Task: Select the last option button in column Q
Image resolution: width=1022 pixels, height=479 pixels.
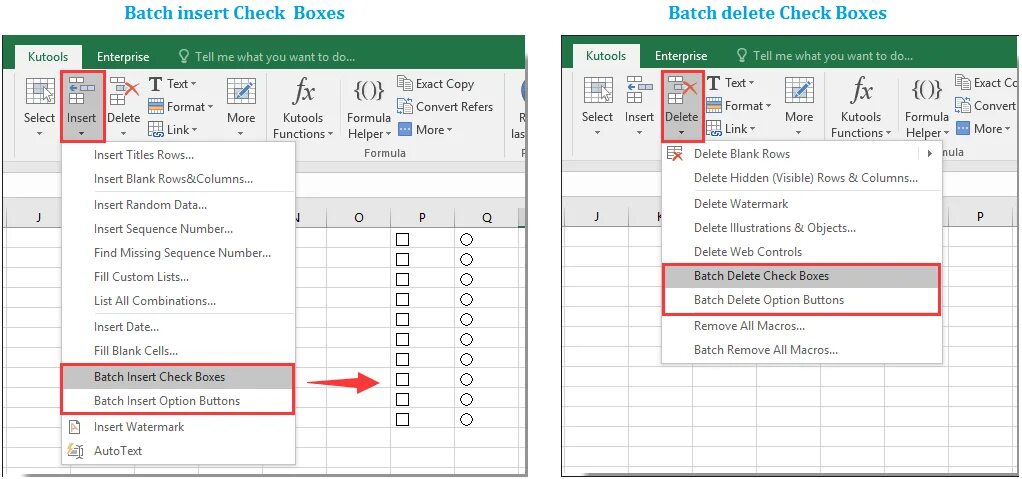Action: [466, 419]
